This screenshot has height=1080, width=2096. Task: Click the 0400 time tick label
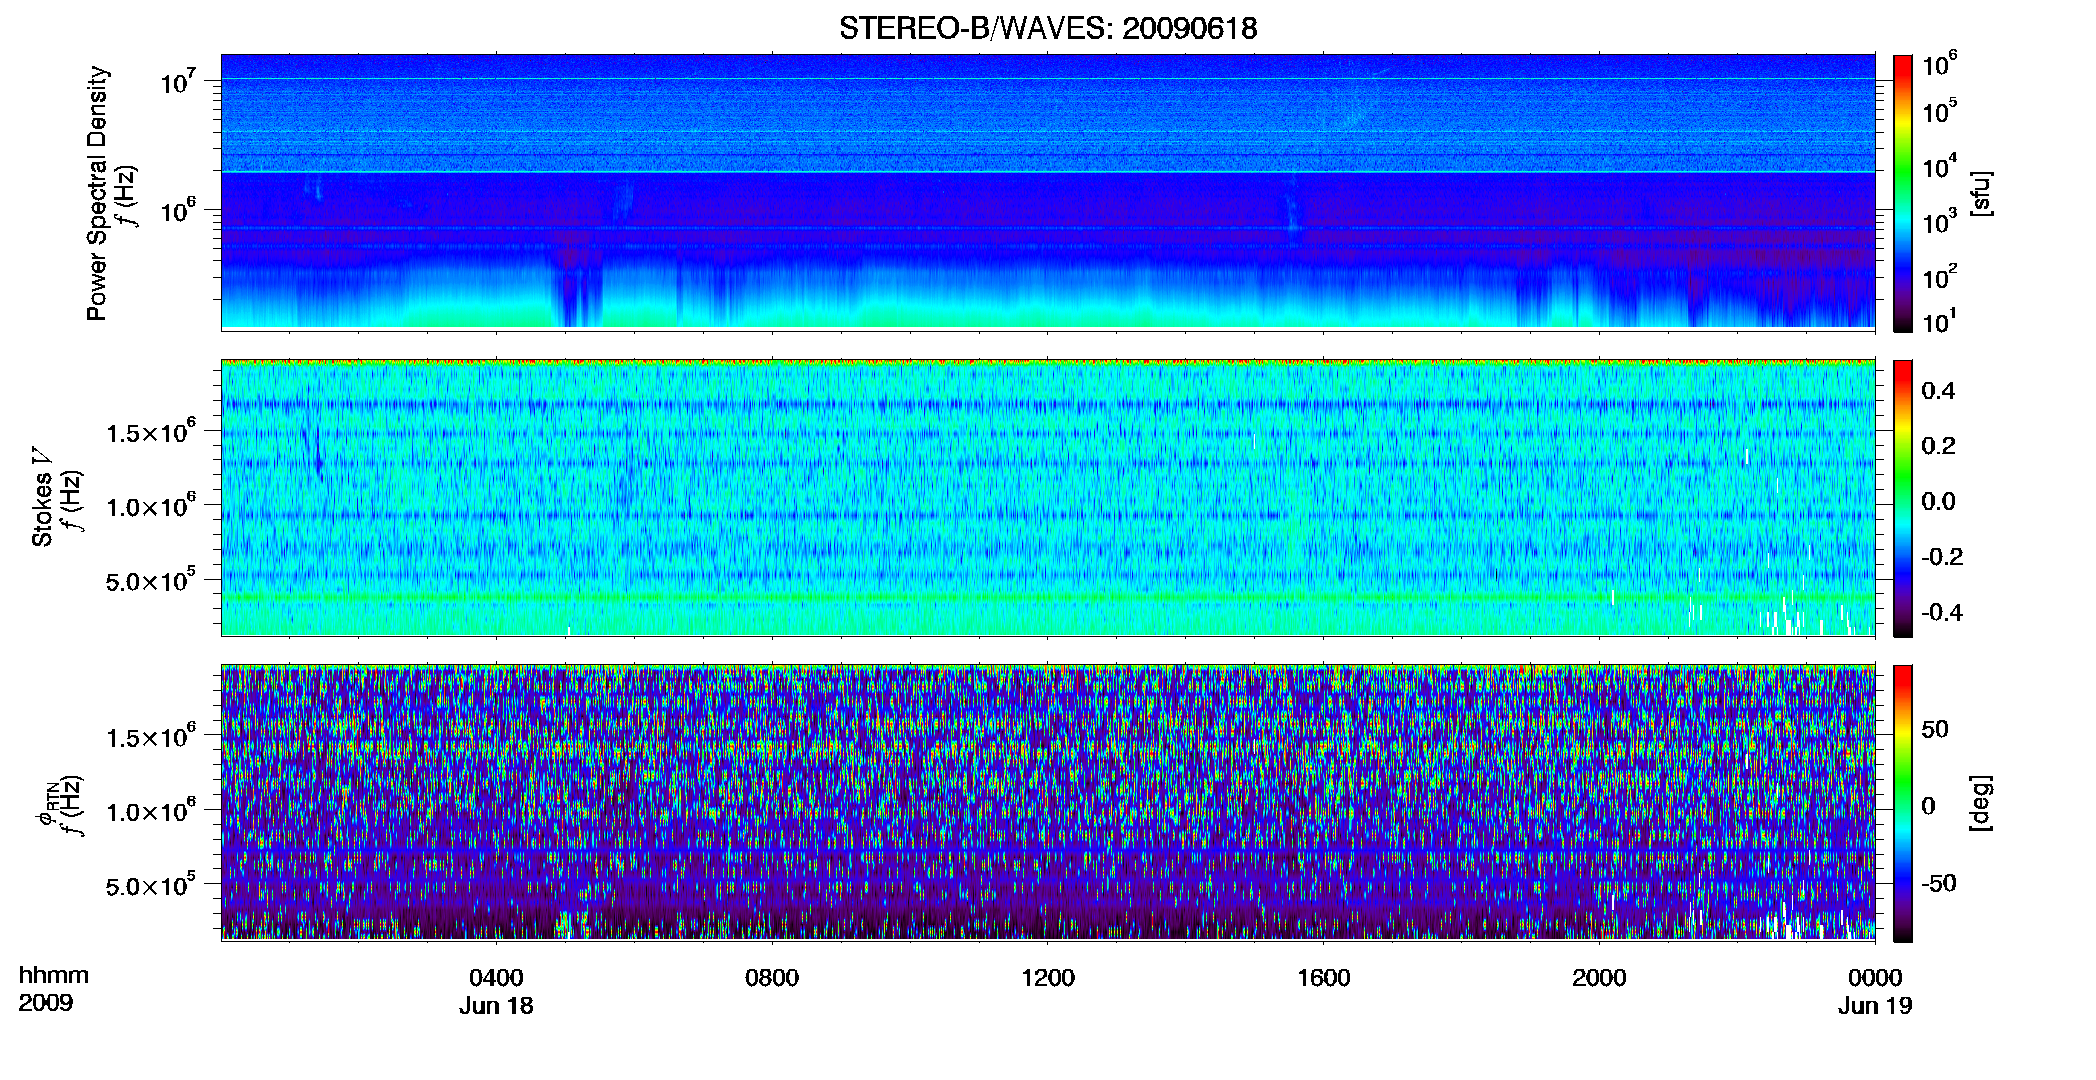[496, 978]
